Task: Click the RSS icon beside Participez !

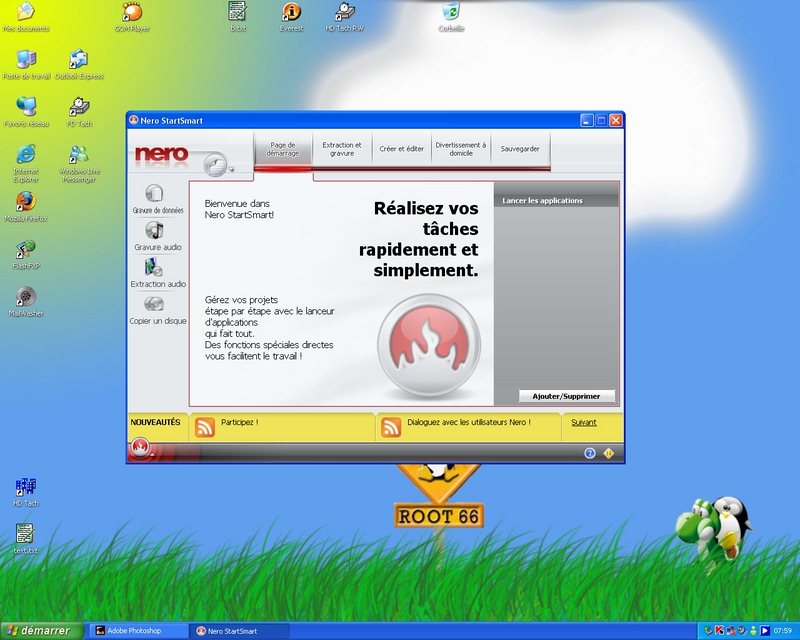Action: coord(204,427)
